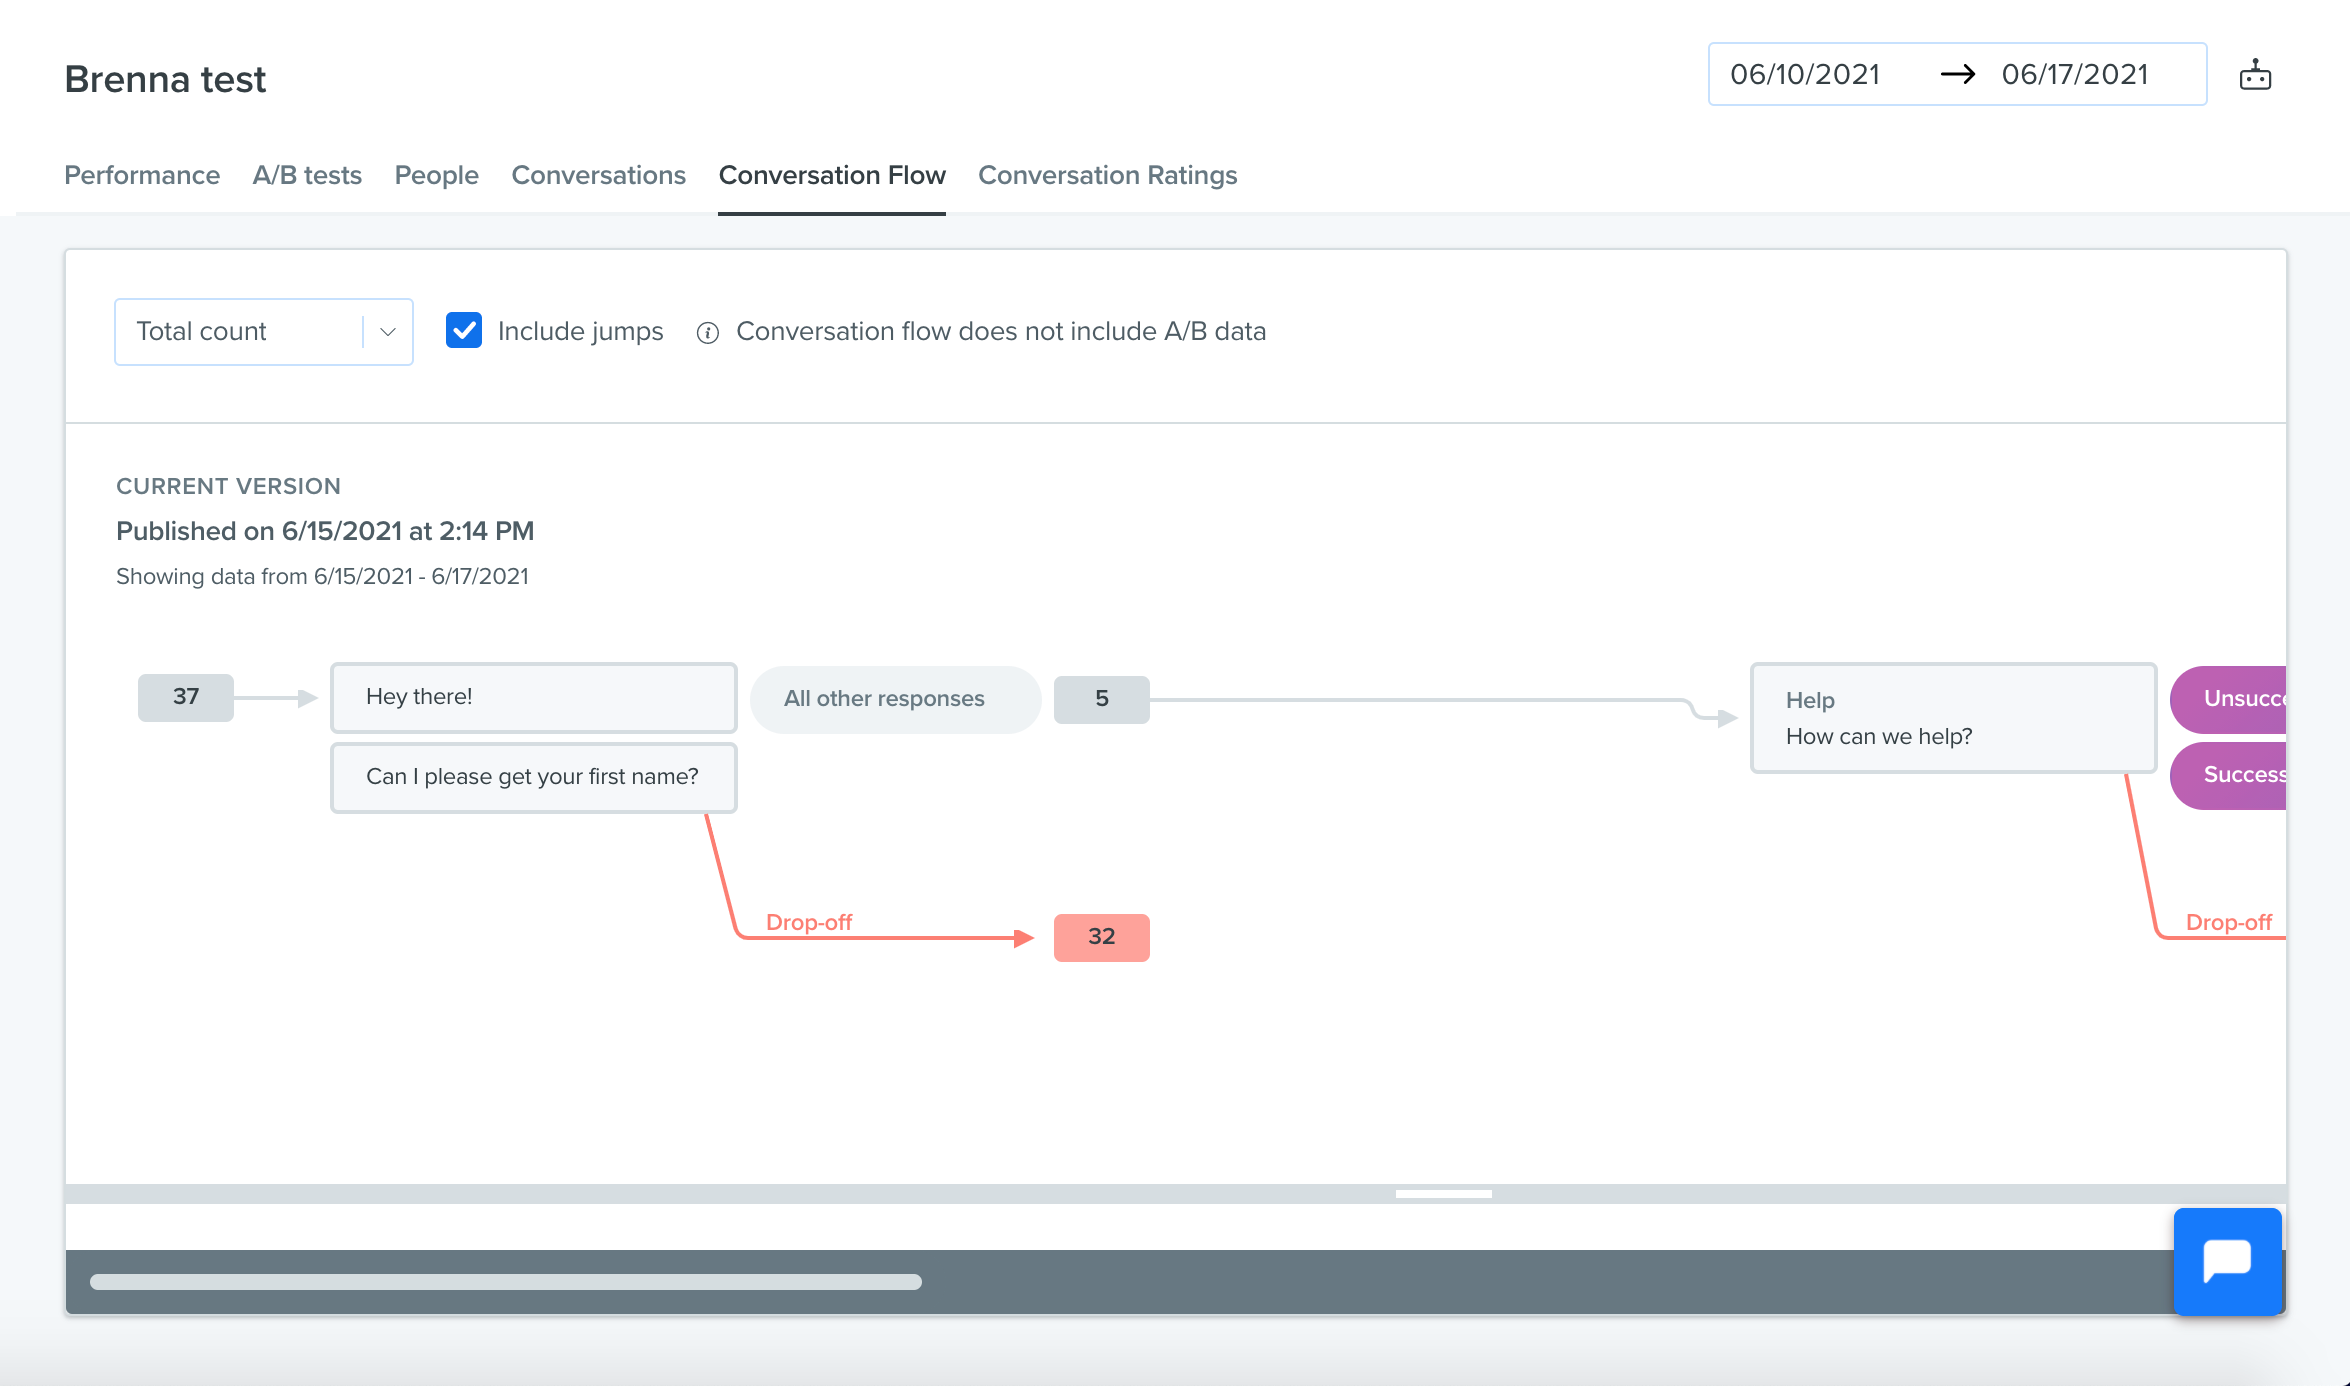Open the Help 'How can we help?' node
The height and width of the screenshot is (1386, 2350).
(x=1954, y=718)
